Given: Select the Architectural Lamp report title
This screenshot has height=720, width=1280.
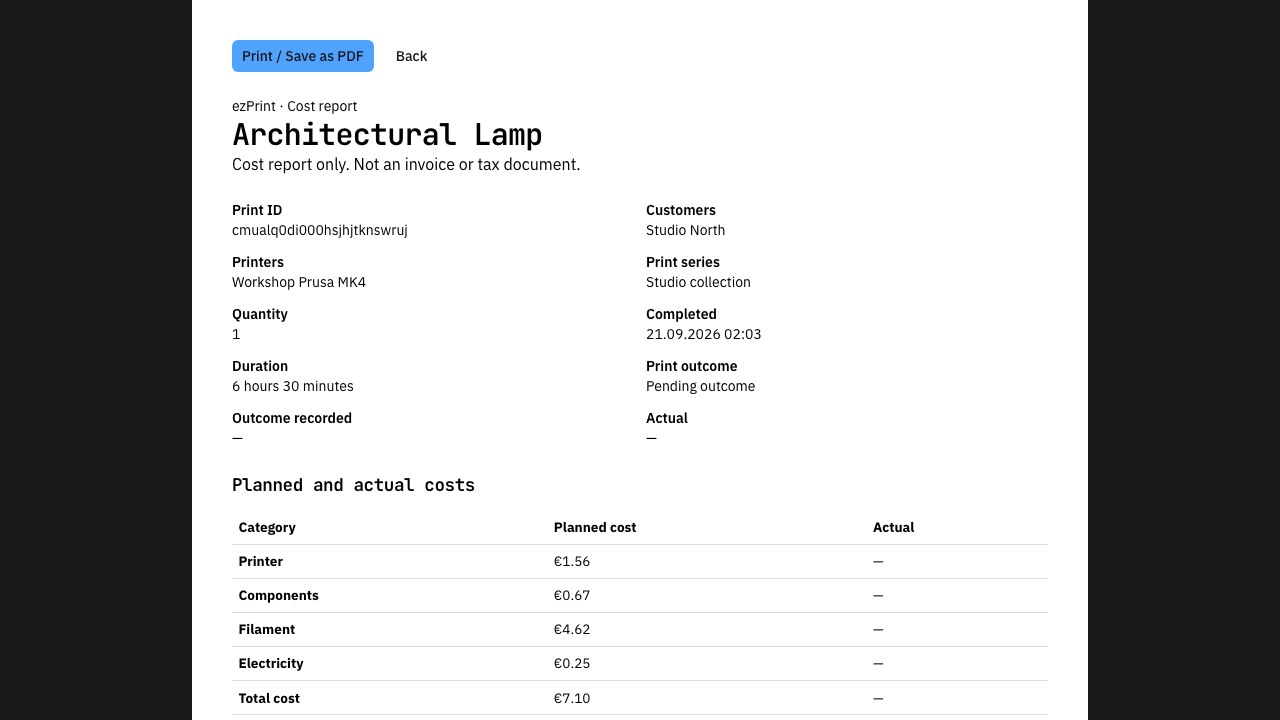Looking at the screenshot, I should pyautogui.click(x=387, y=134).
